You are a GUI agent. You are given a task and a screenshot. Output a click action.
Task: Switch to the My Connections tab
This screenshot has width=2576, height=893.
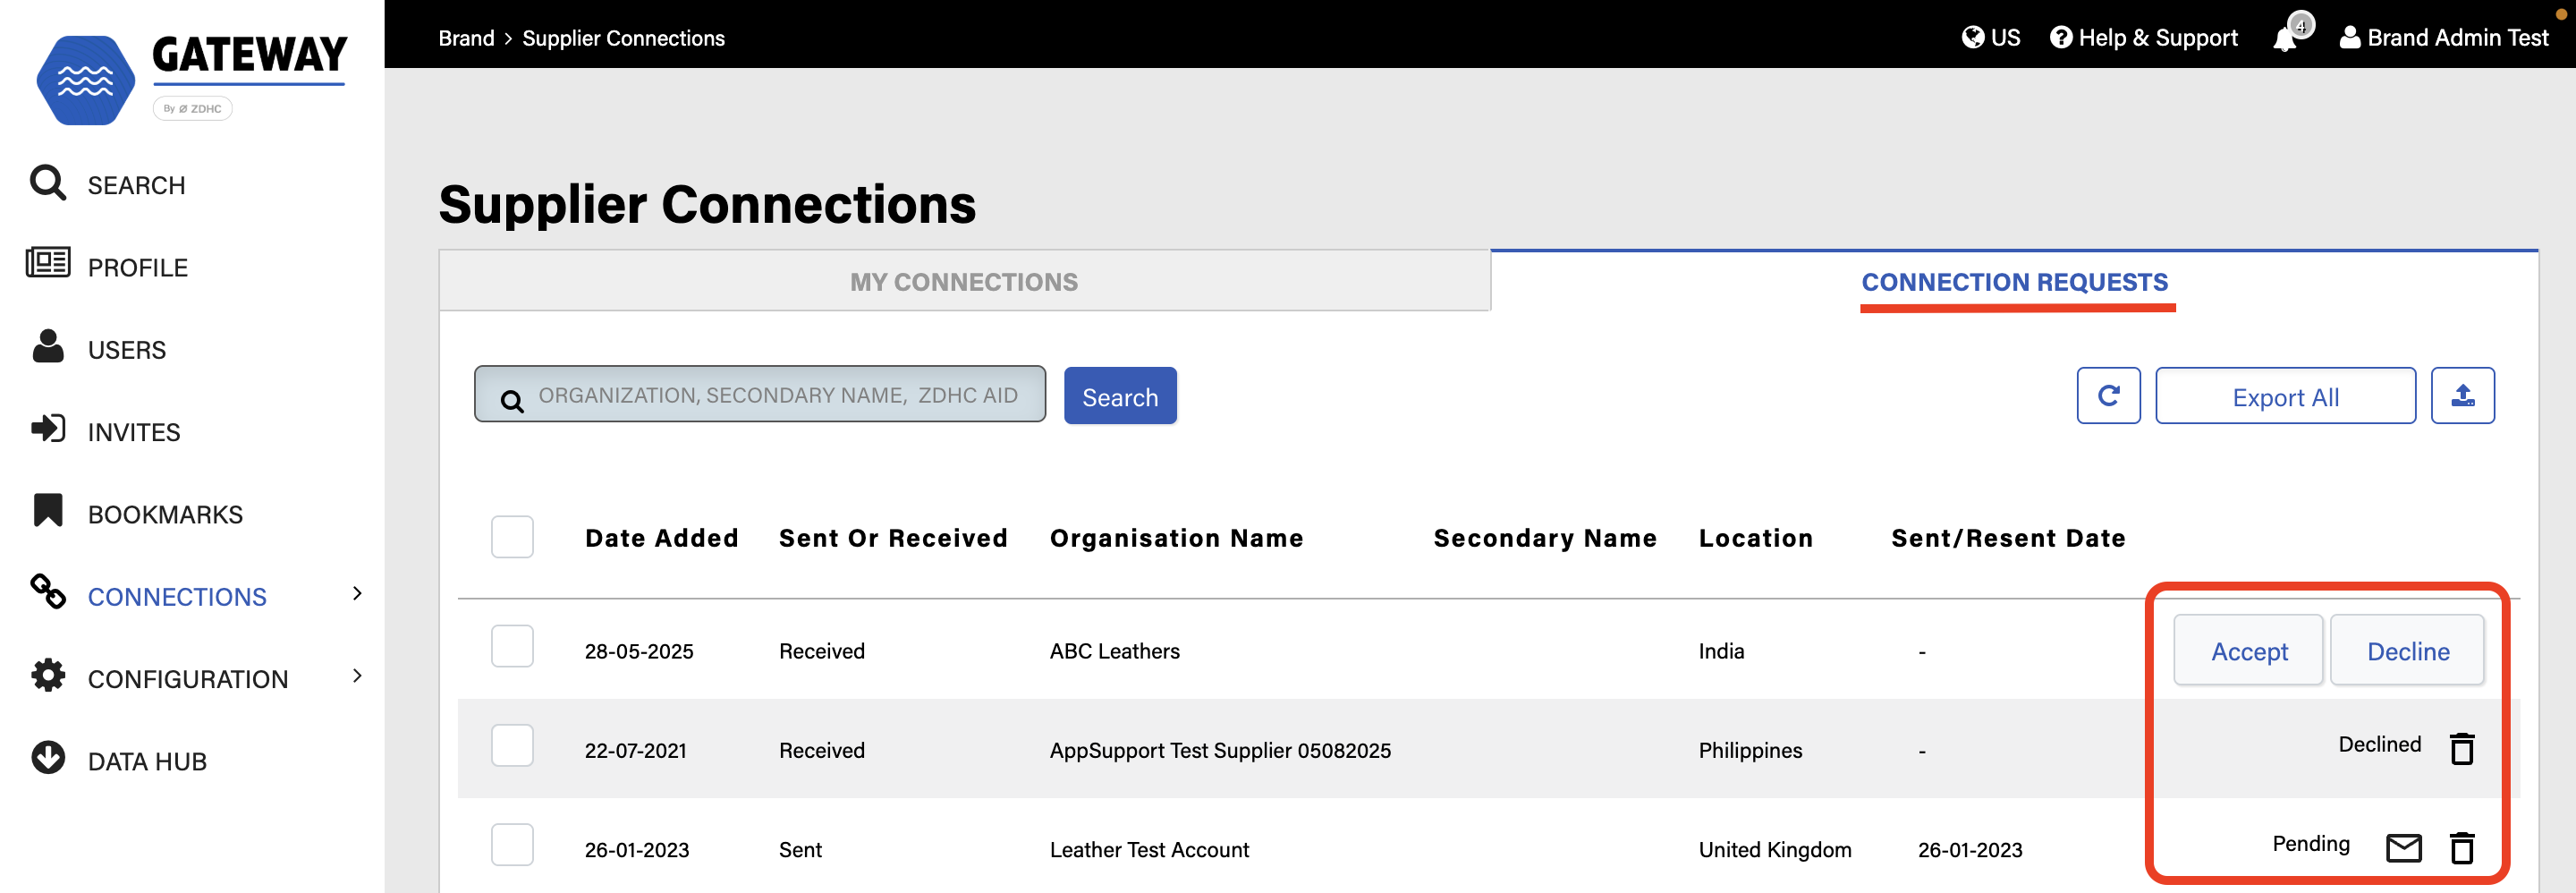pyautogui.click(x=963, y=281)
